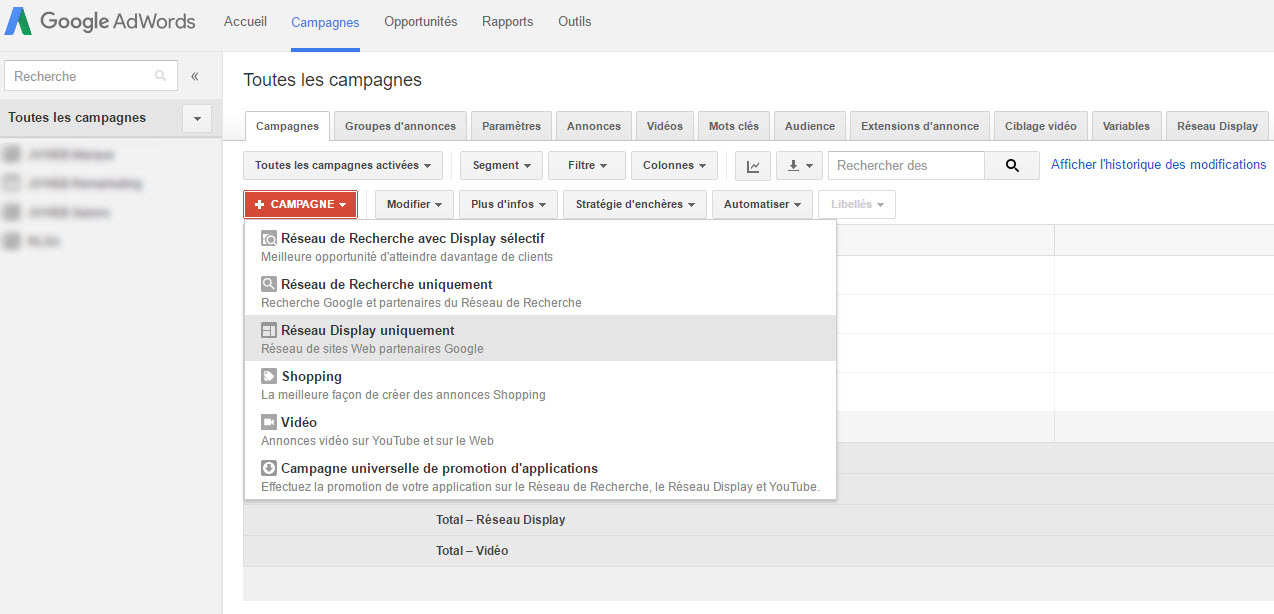
Task: Click the Google AdWords logo
Action: coord(100,22)
